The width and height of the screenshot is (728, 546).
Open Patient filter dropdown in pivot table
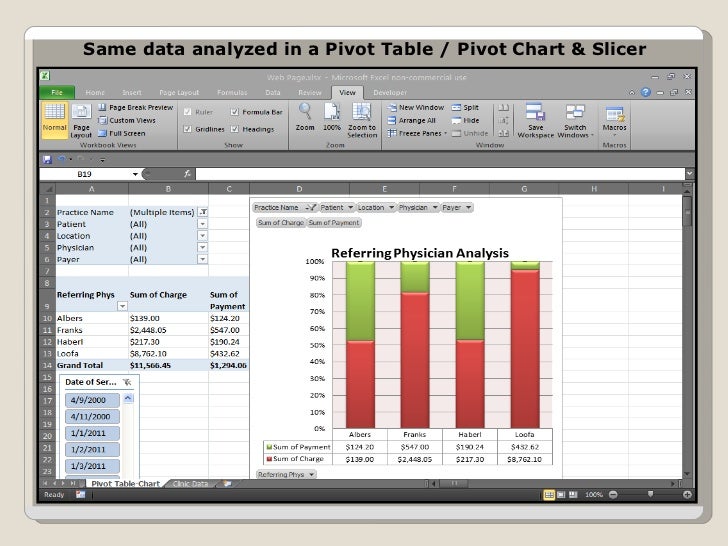[202, 224]
